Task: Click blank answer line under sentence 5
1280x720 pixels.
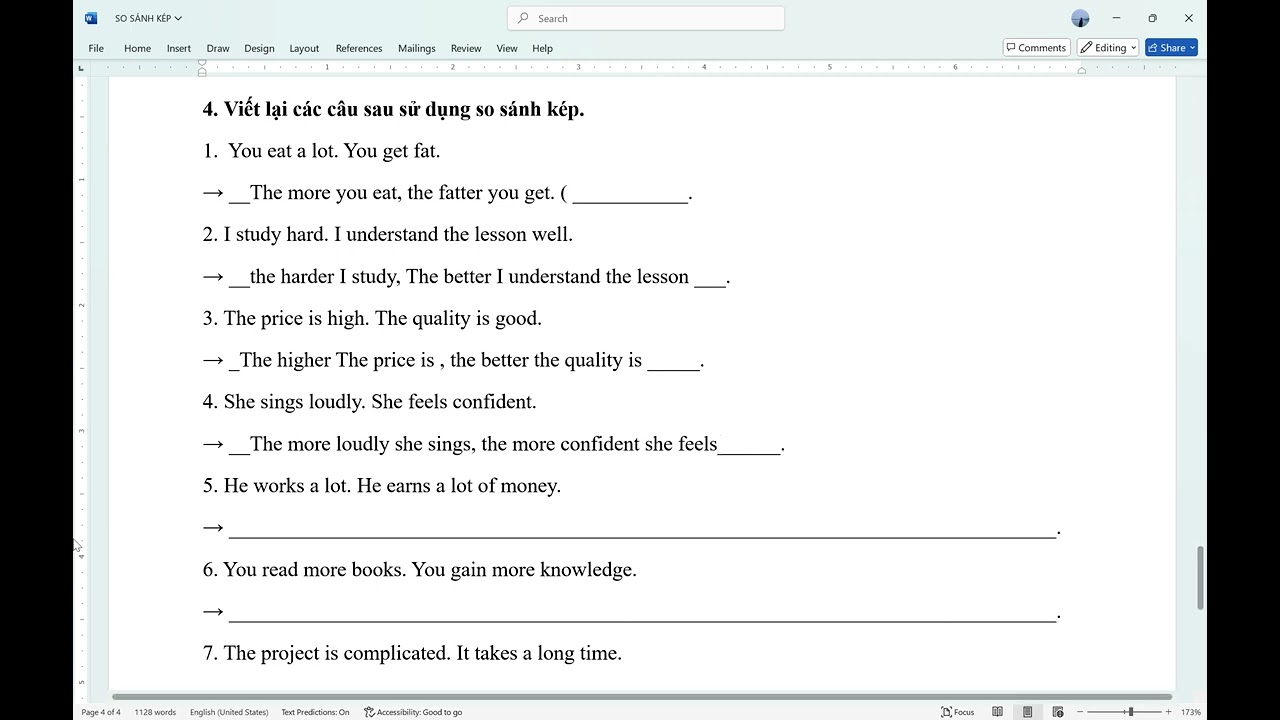Action: (642, 529)
